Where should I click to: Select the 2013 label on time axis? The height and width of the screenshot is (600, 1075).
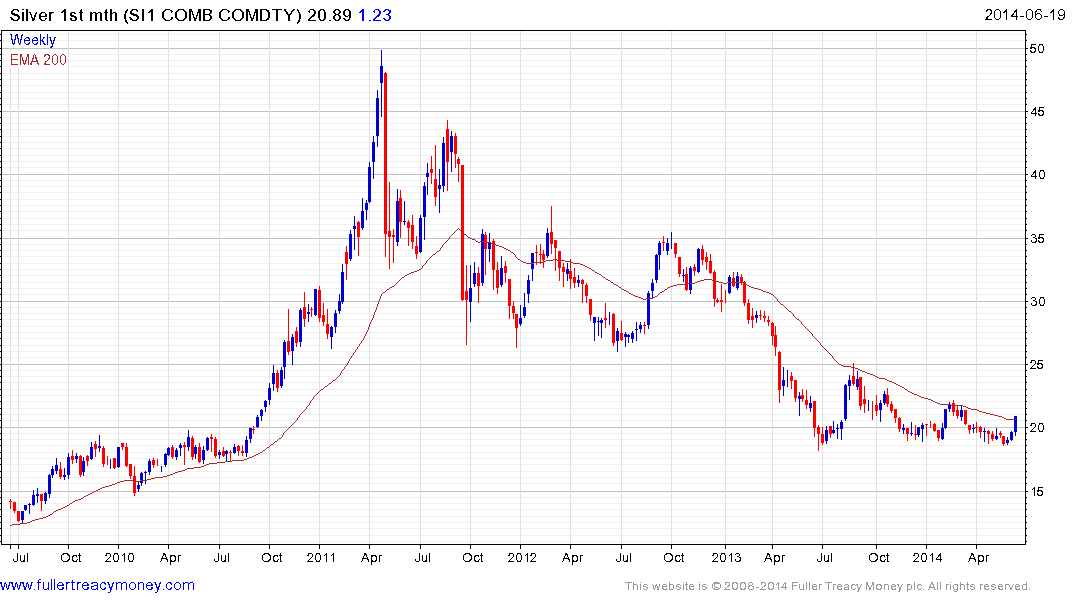726,557
